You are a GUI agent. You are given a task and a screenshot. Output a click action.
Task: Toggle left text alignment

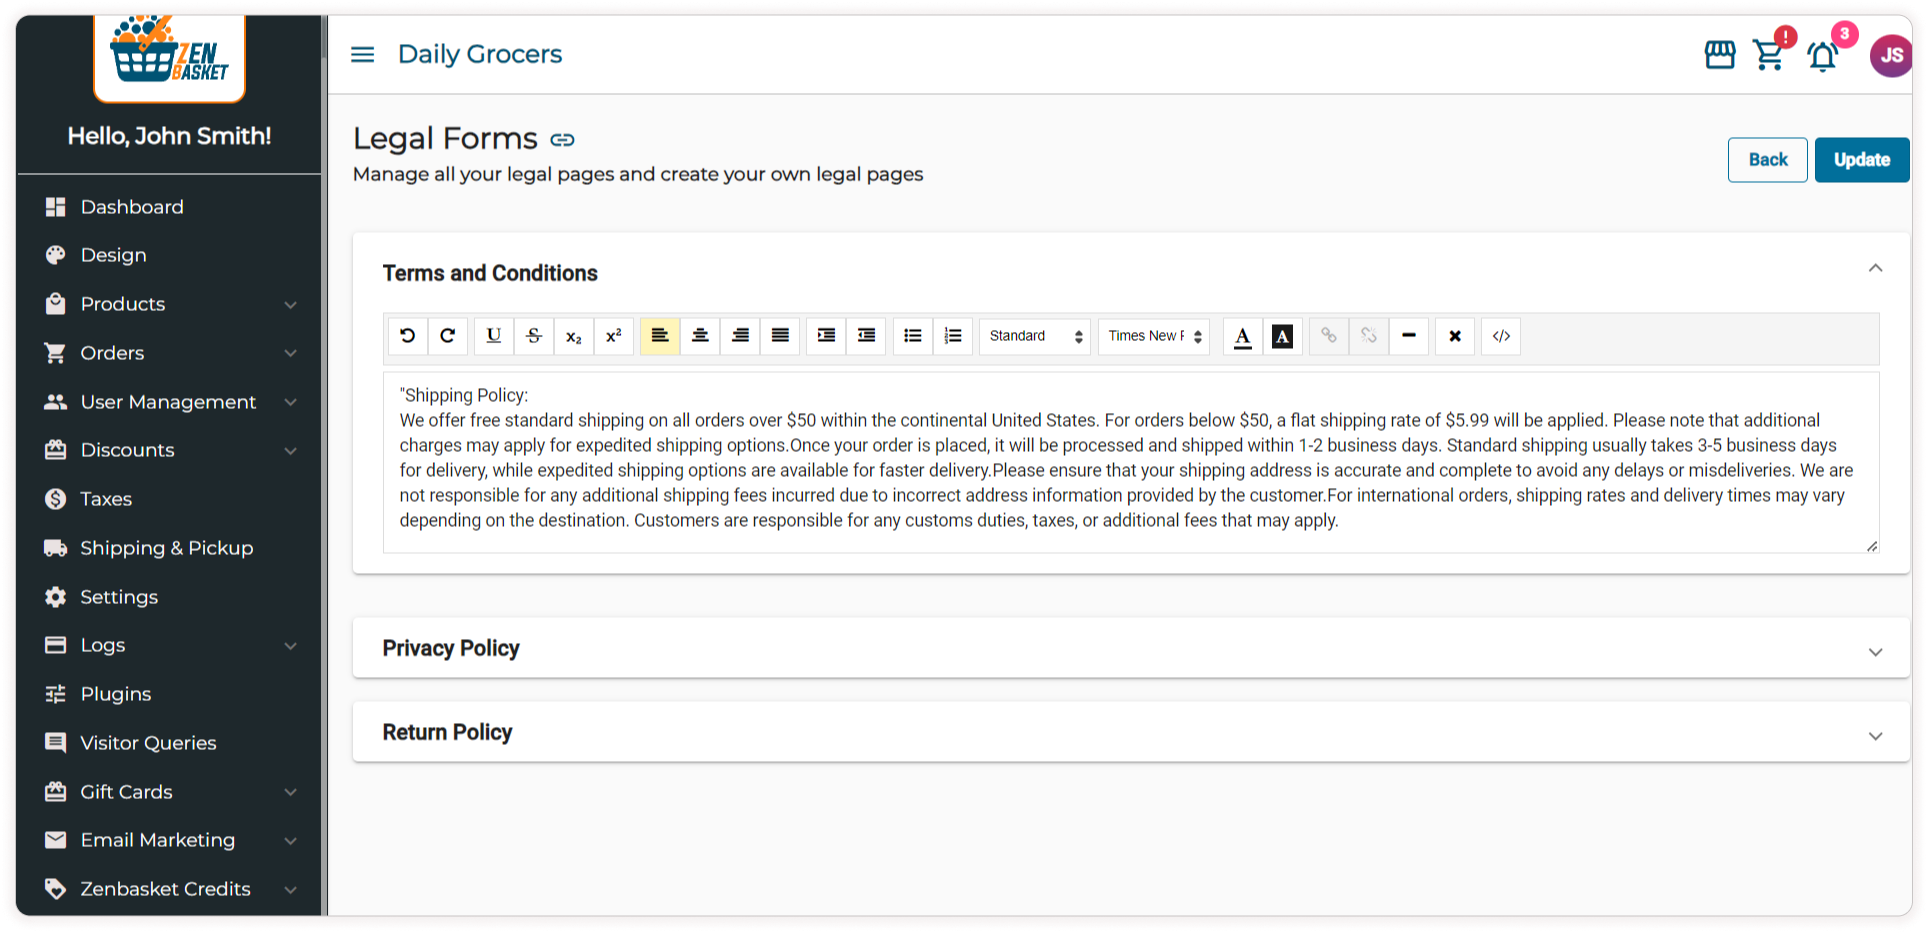point(660,336)
